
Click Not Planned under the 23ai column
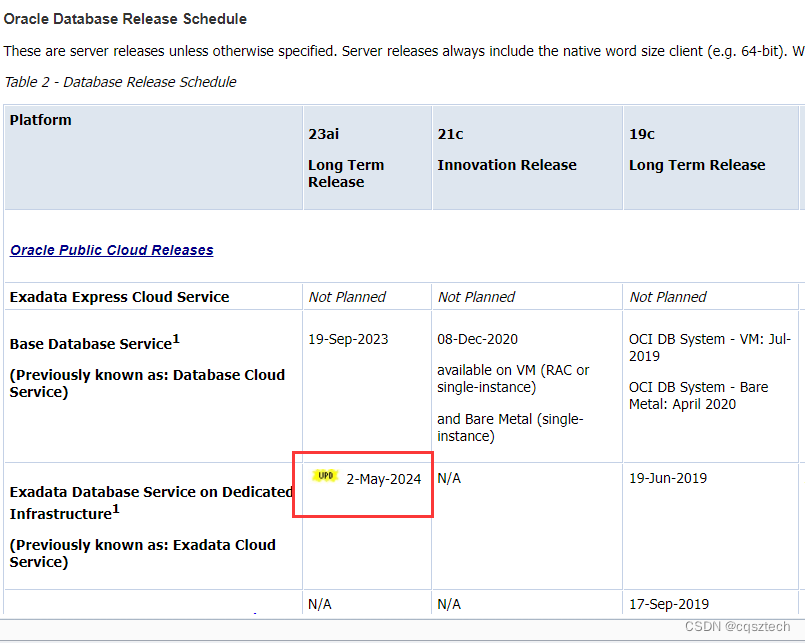tap(347, 297)
